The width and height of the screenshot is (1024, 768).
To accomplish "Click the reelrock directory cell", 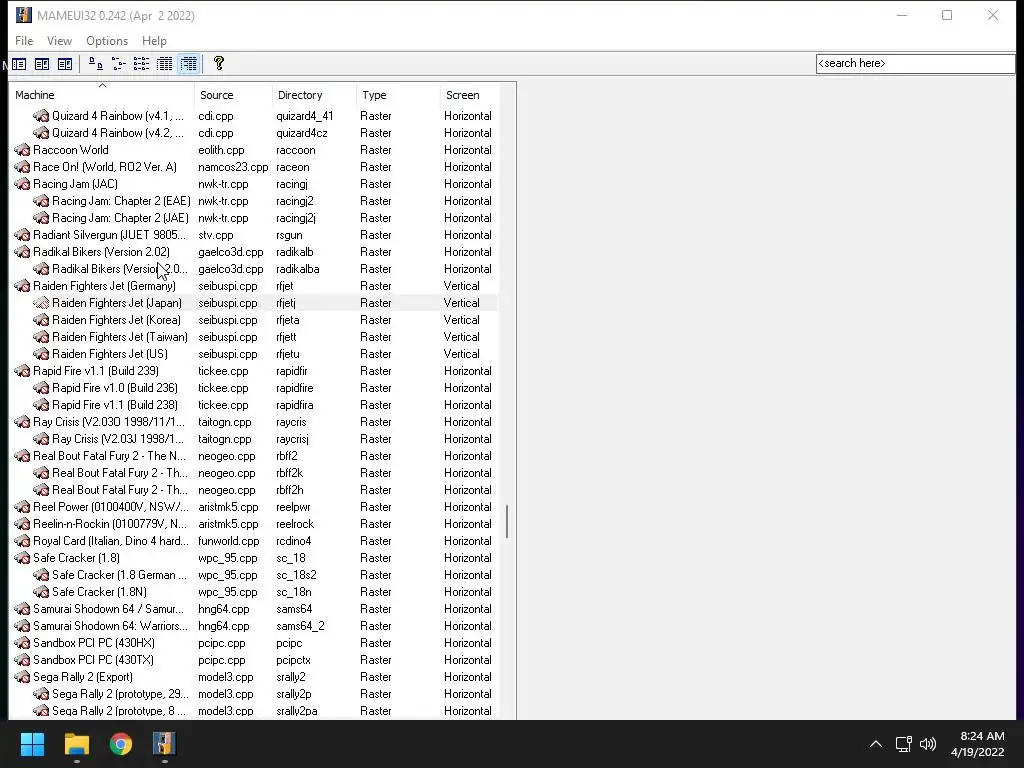I will click(295, 524).
